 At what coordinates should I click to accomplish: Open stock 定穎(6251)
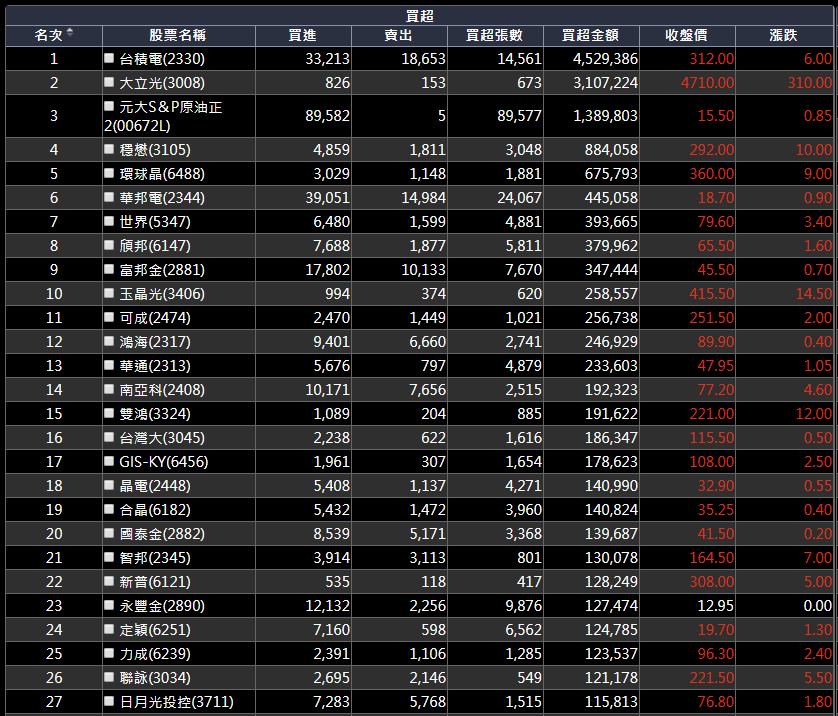tap(155, 630)
